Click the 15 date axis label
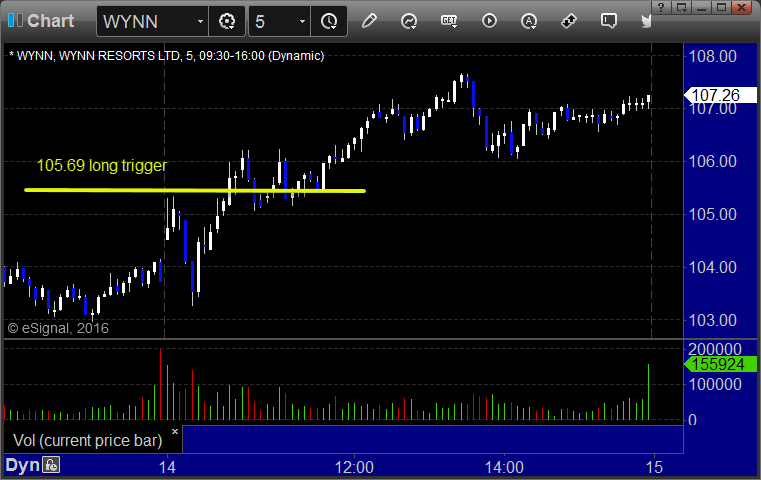761x480 pixels. [x=654, y=467]
